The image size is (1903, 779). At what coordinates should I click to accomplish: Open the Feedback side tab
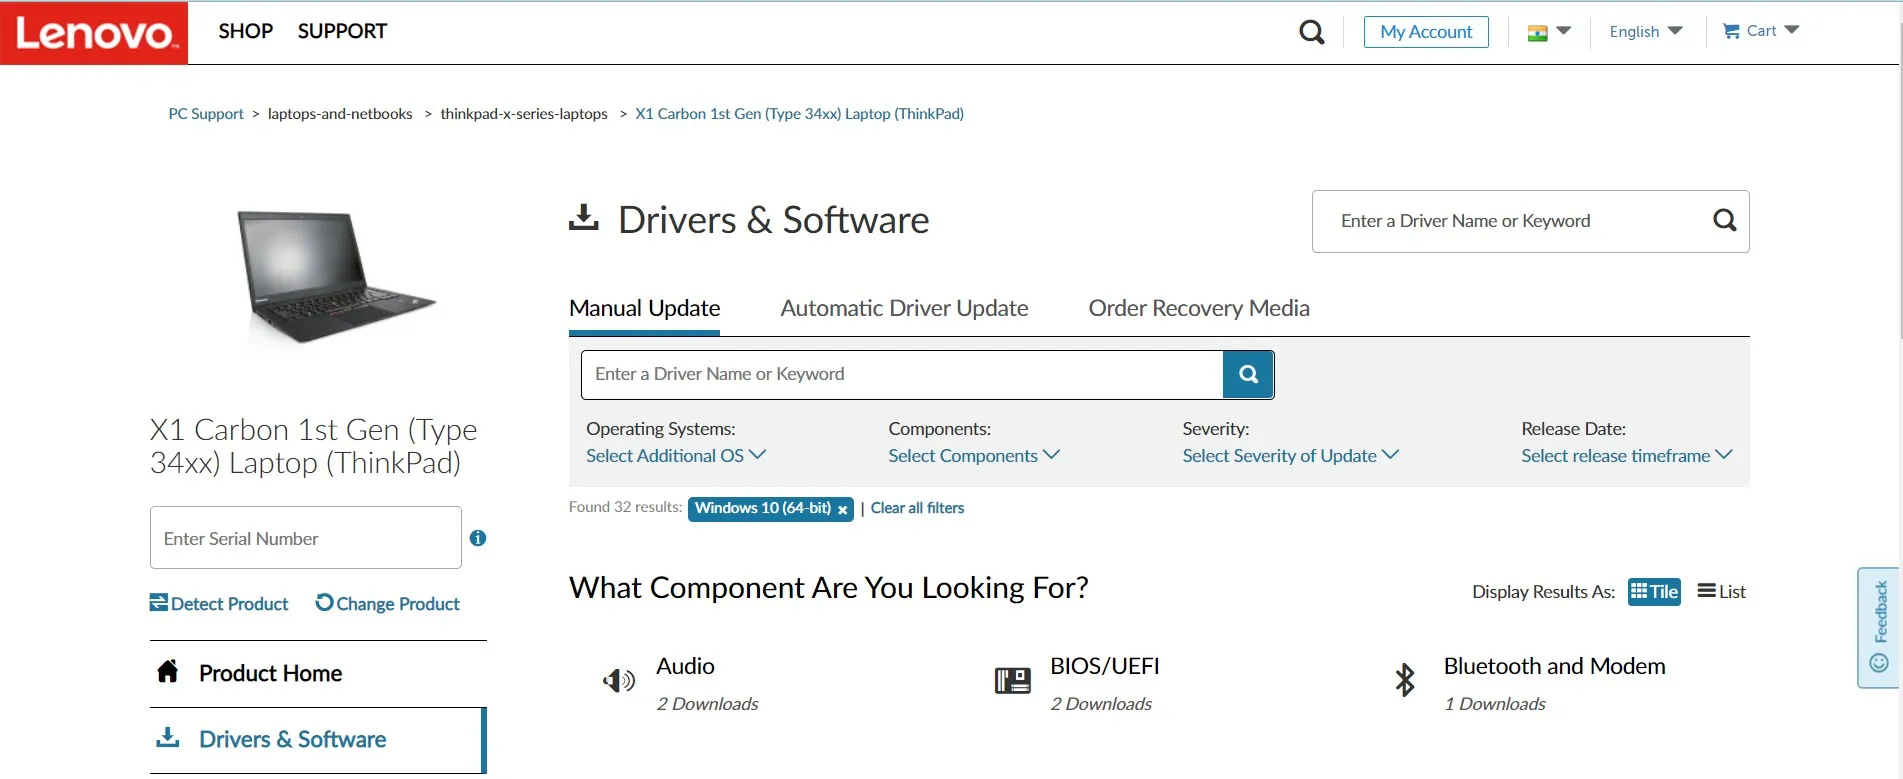click(1879, 627)
